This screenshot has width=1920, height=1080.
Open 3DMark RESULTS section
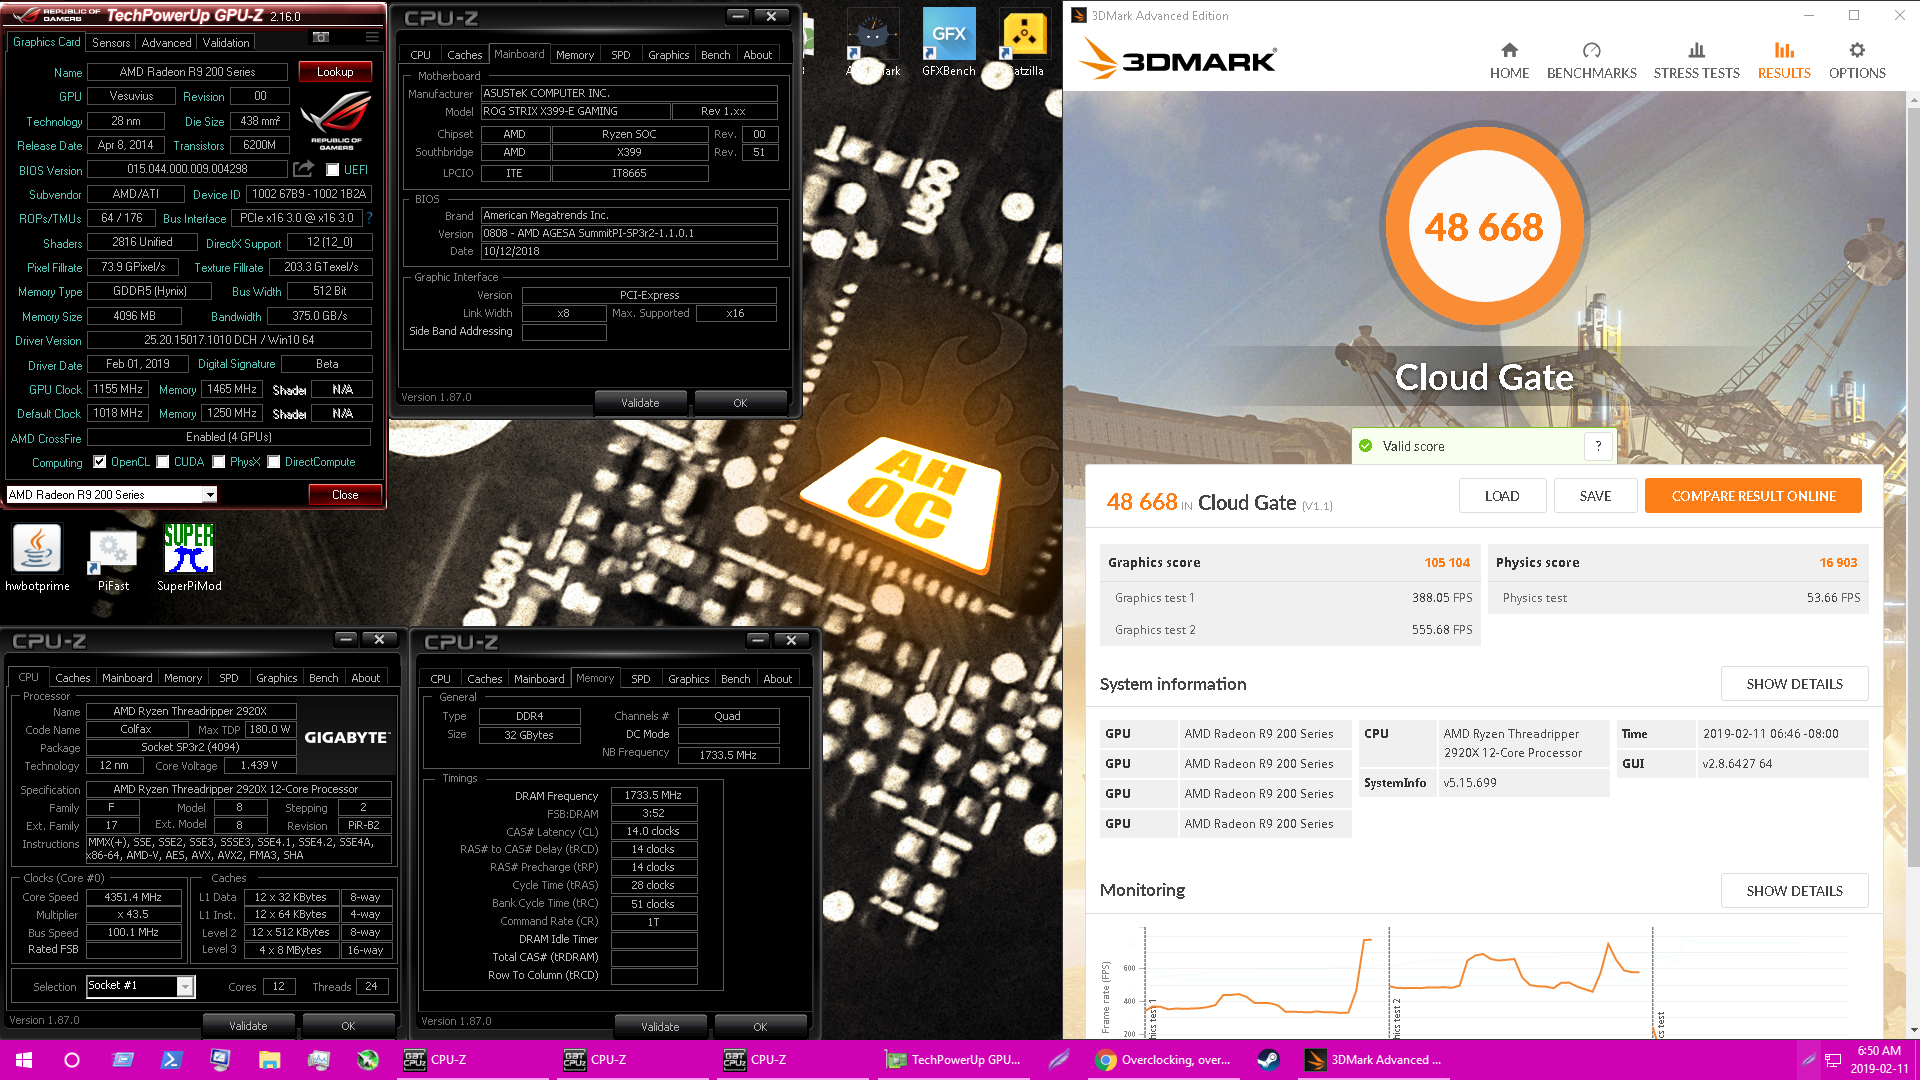click(x=1784, y=61)
